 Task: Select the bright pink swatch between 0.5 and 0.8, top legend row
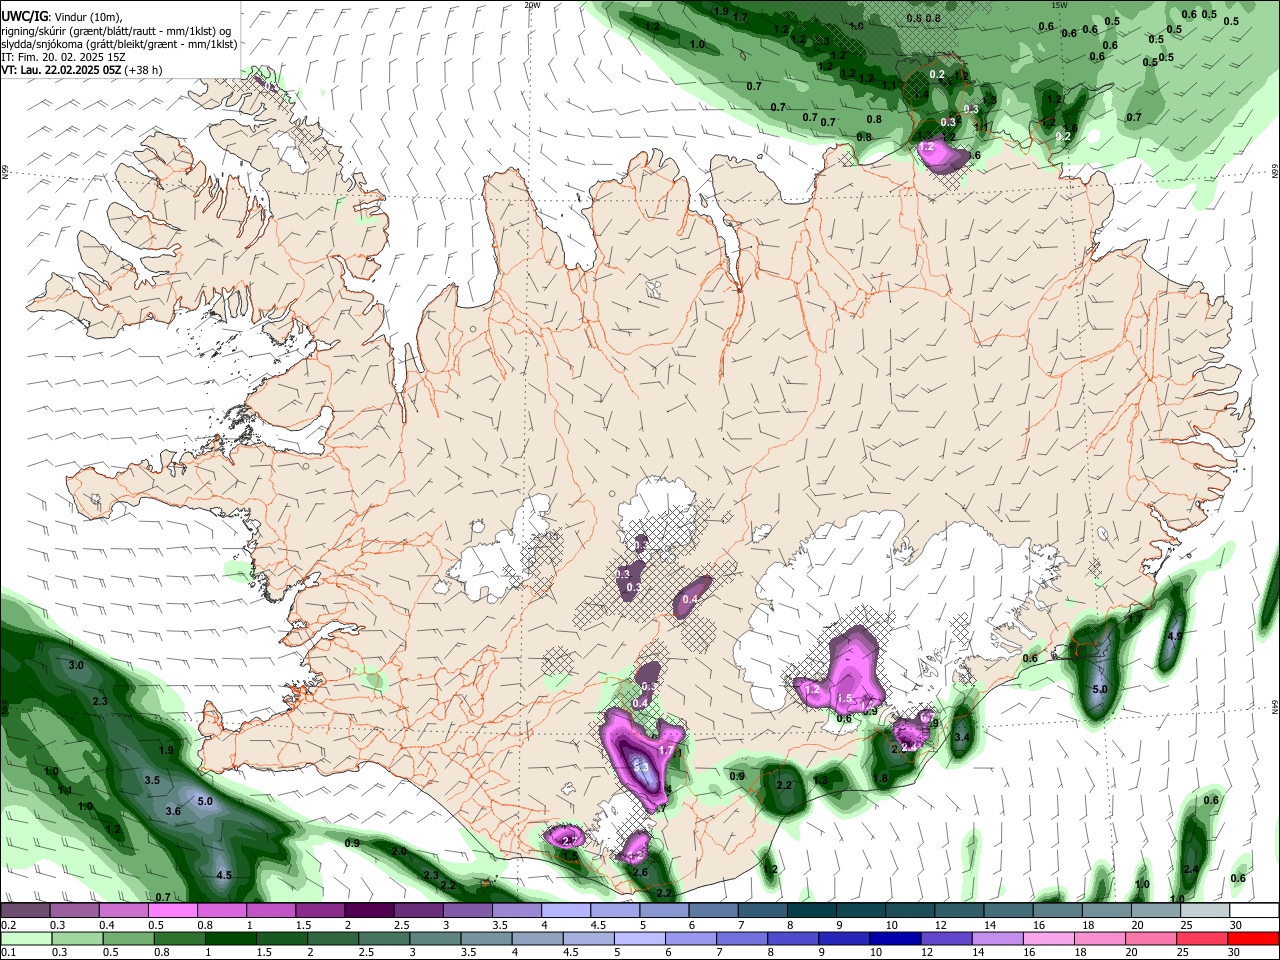172,911
